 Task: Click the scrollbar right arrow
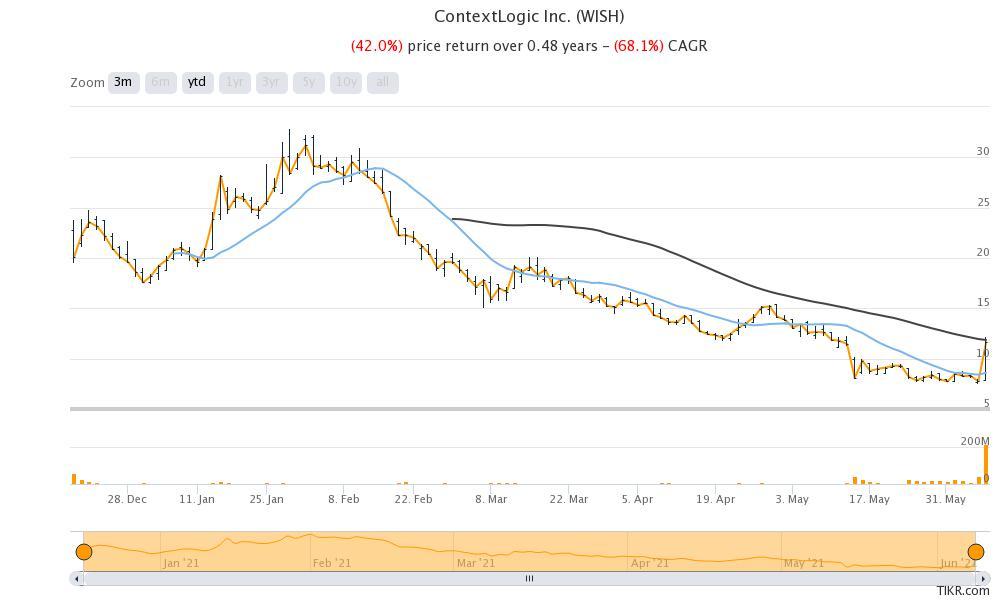983,579
